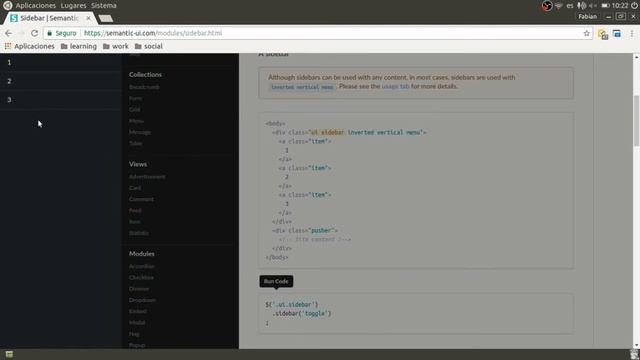Image resolution: width=640 pixels, height=360 pixels.
Task: Open Card under Views
Action: pos(135,188)
